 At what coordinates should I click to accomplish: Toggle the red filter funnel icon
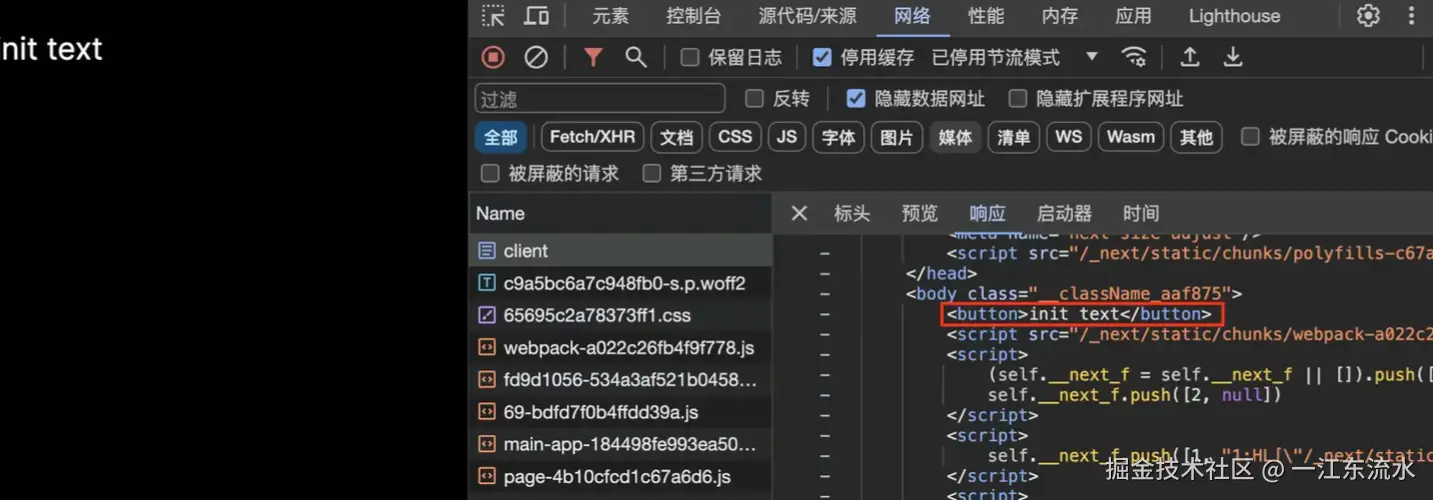593,57
